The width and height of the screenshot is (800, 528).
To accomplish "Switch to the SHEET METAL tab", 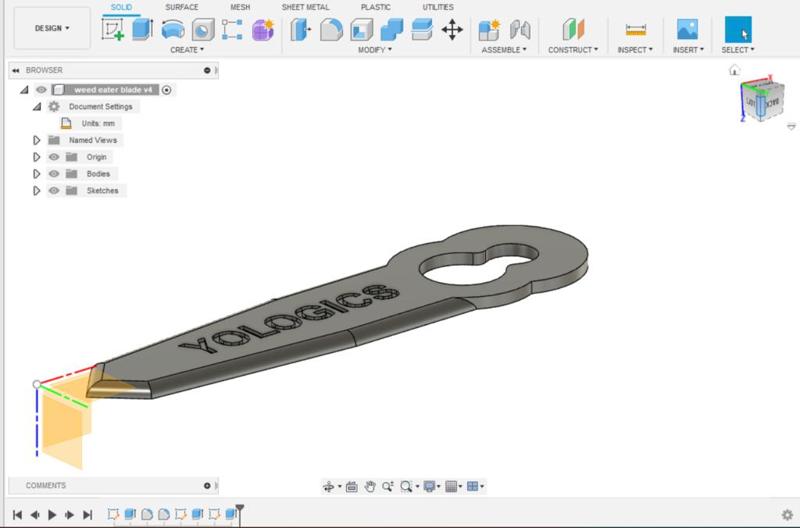I will click(305, 7).
